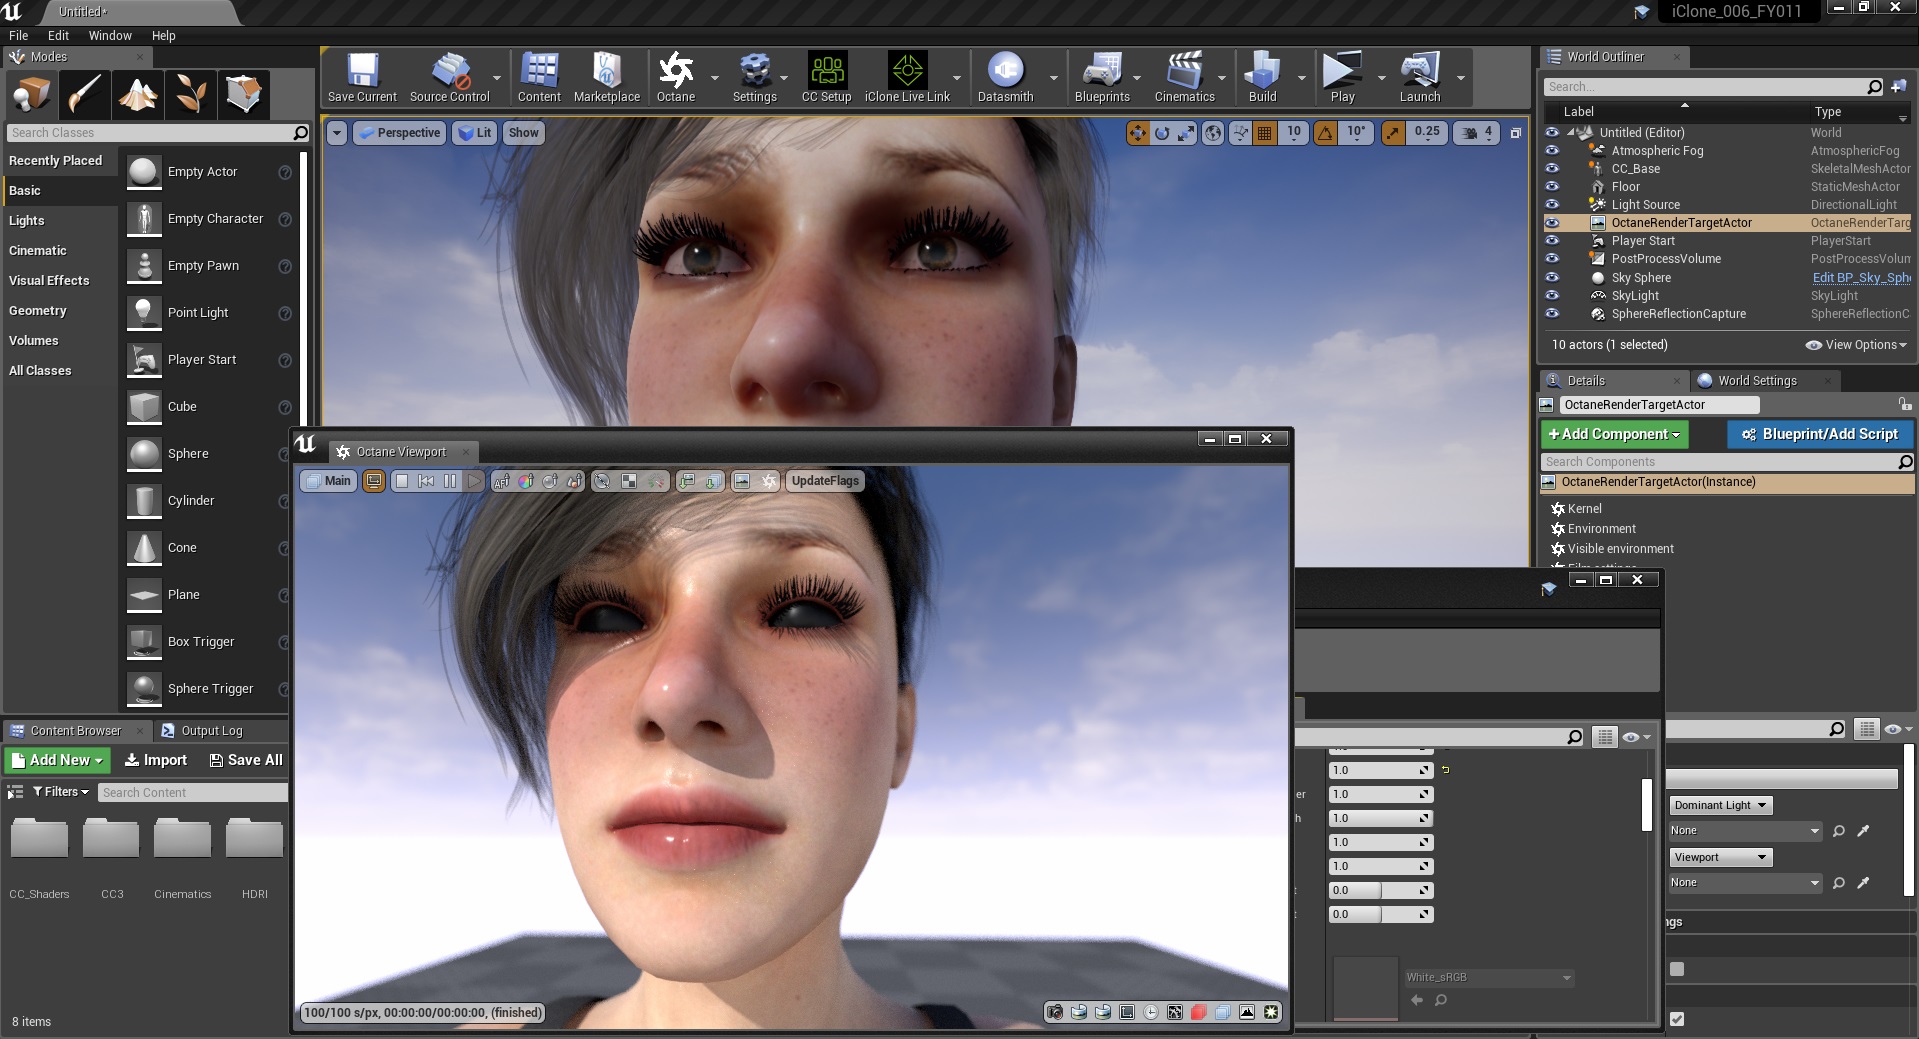Screen dimensions: 1919x1039
Task: Toggle visibility of Player Start
Action: coord(1552,241)
